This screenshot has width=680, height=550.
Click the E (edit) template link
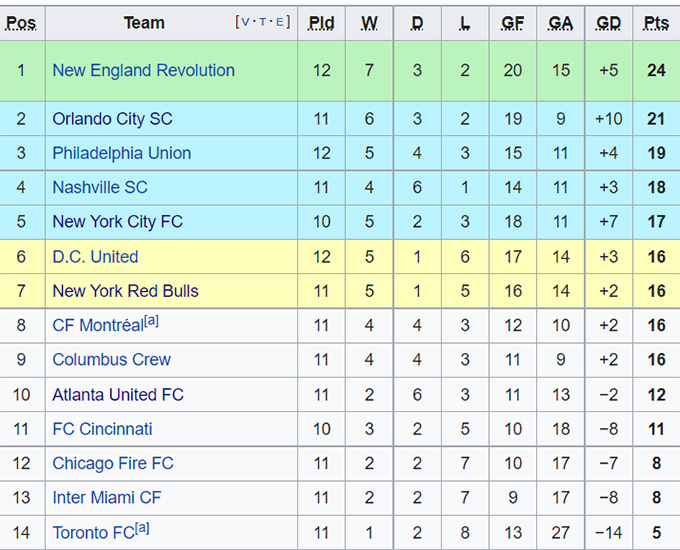[x=280, y=22]
